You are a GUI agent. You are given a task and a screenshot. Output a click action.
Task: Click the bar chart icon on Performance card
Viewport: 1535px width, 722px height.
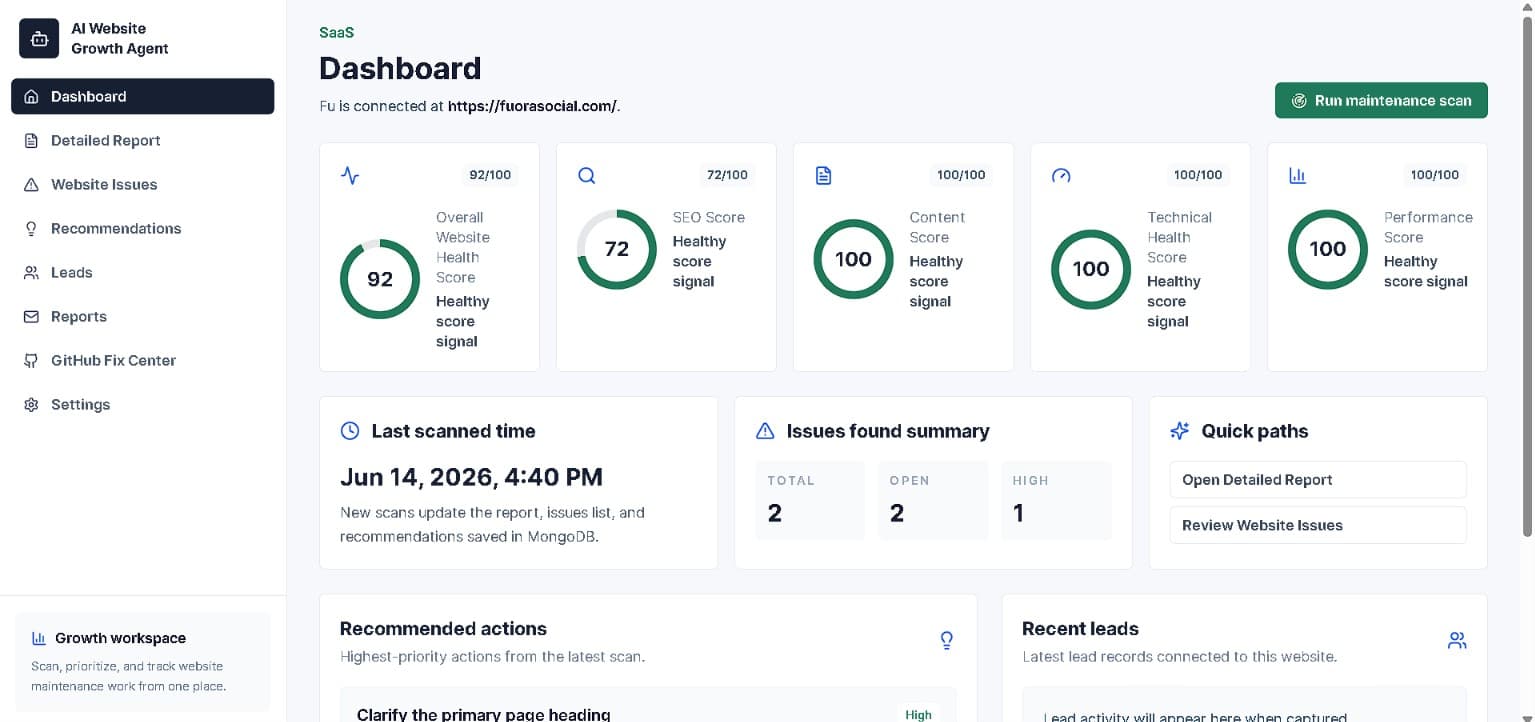[1298, 176]
